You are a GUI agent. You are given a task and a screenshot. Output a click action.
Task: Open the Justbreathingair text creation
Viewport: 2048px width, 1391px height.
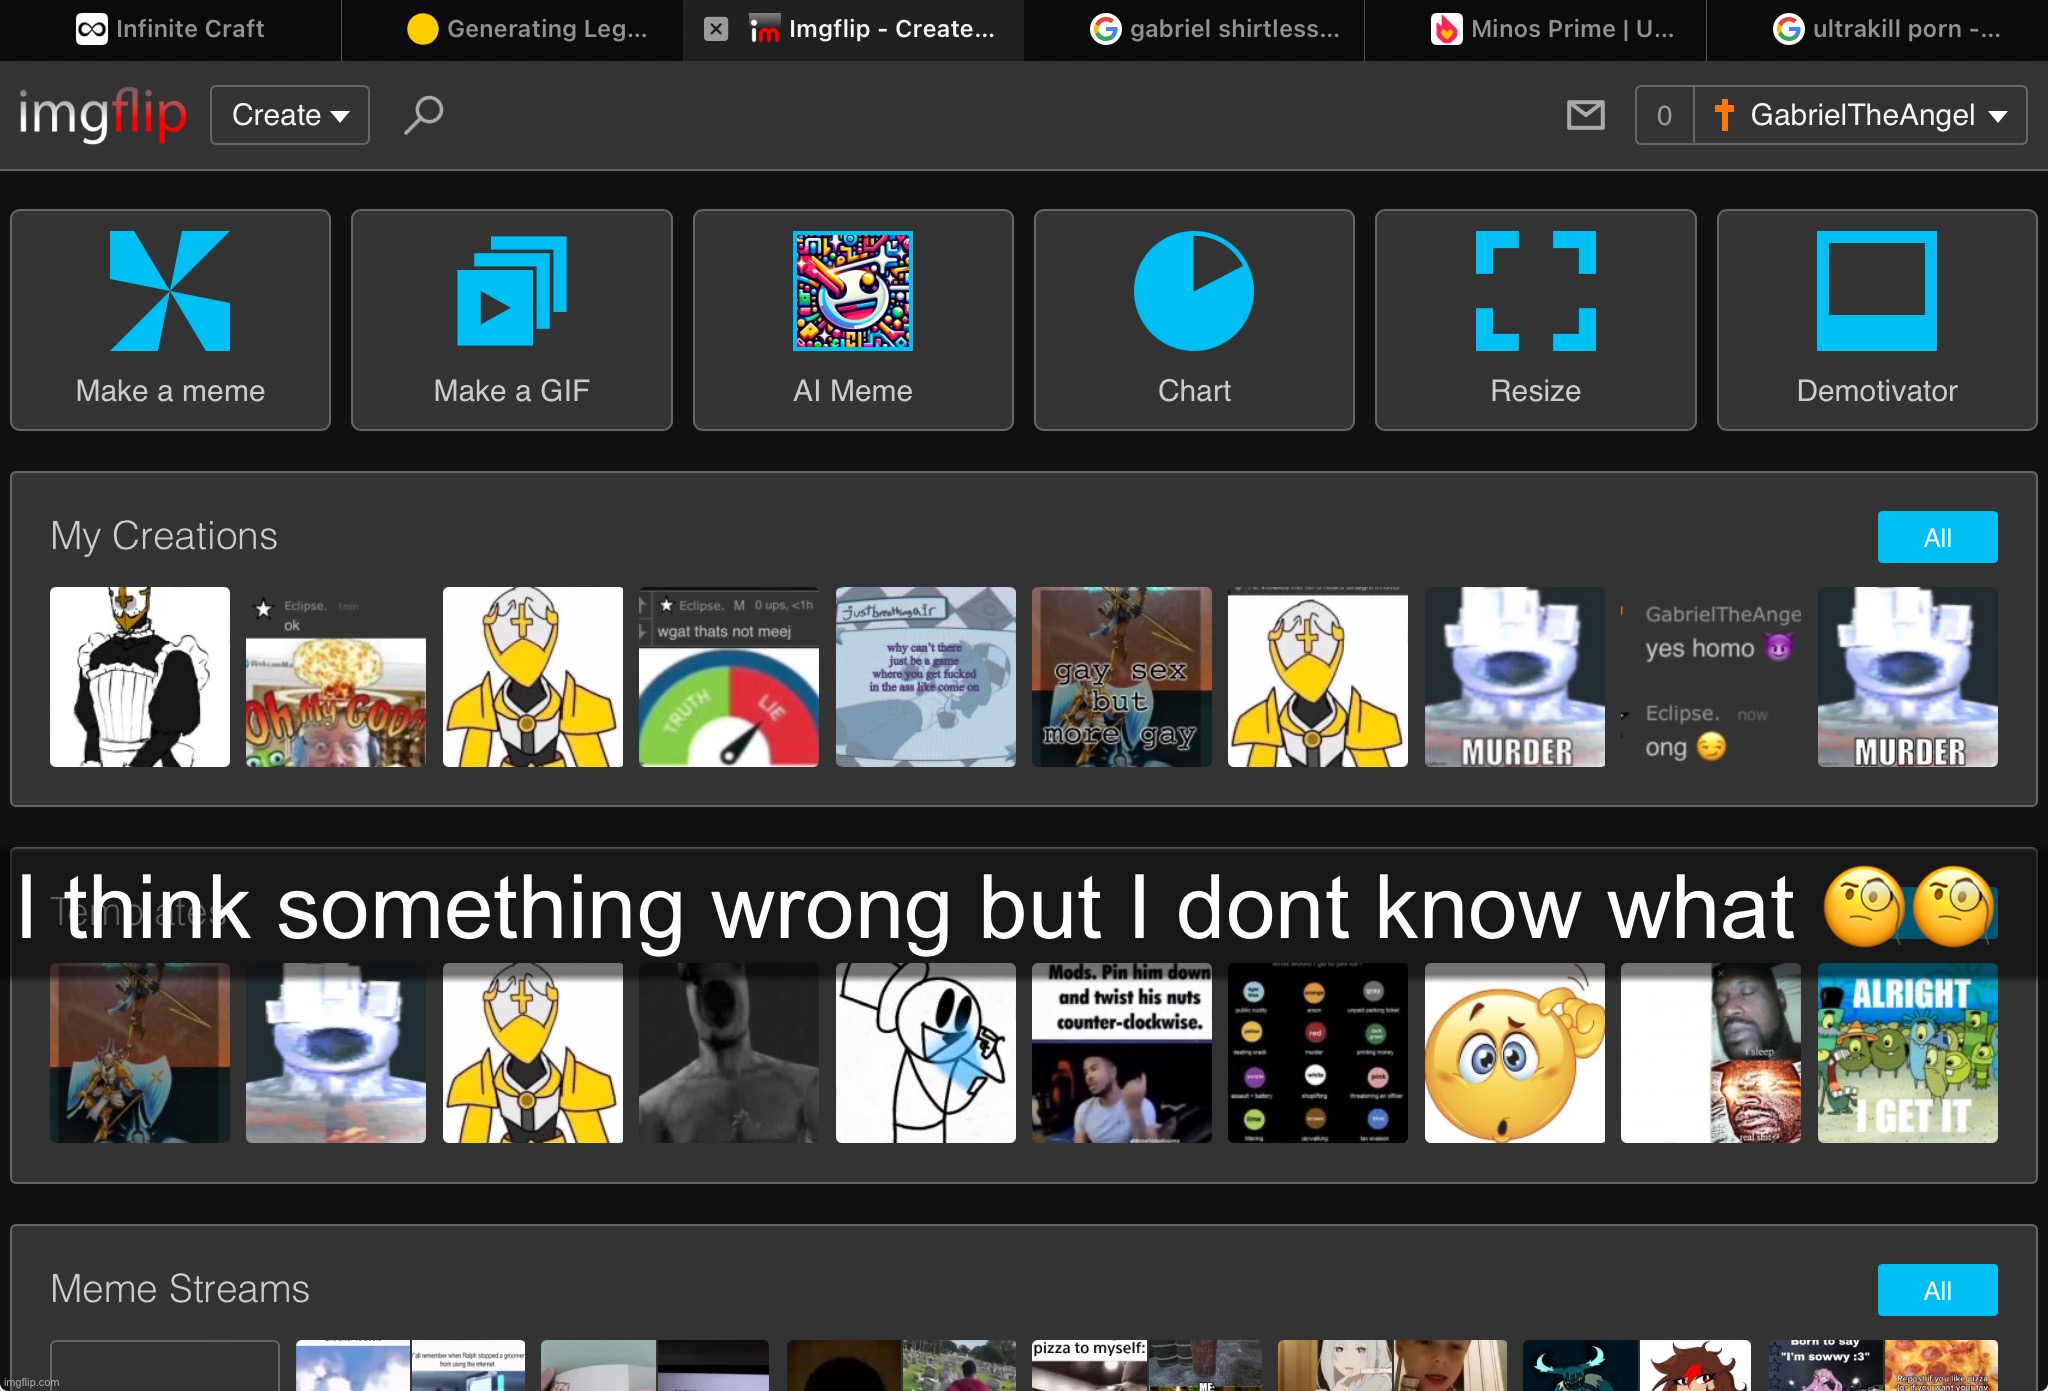[x=926, y=677]
